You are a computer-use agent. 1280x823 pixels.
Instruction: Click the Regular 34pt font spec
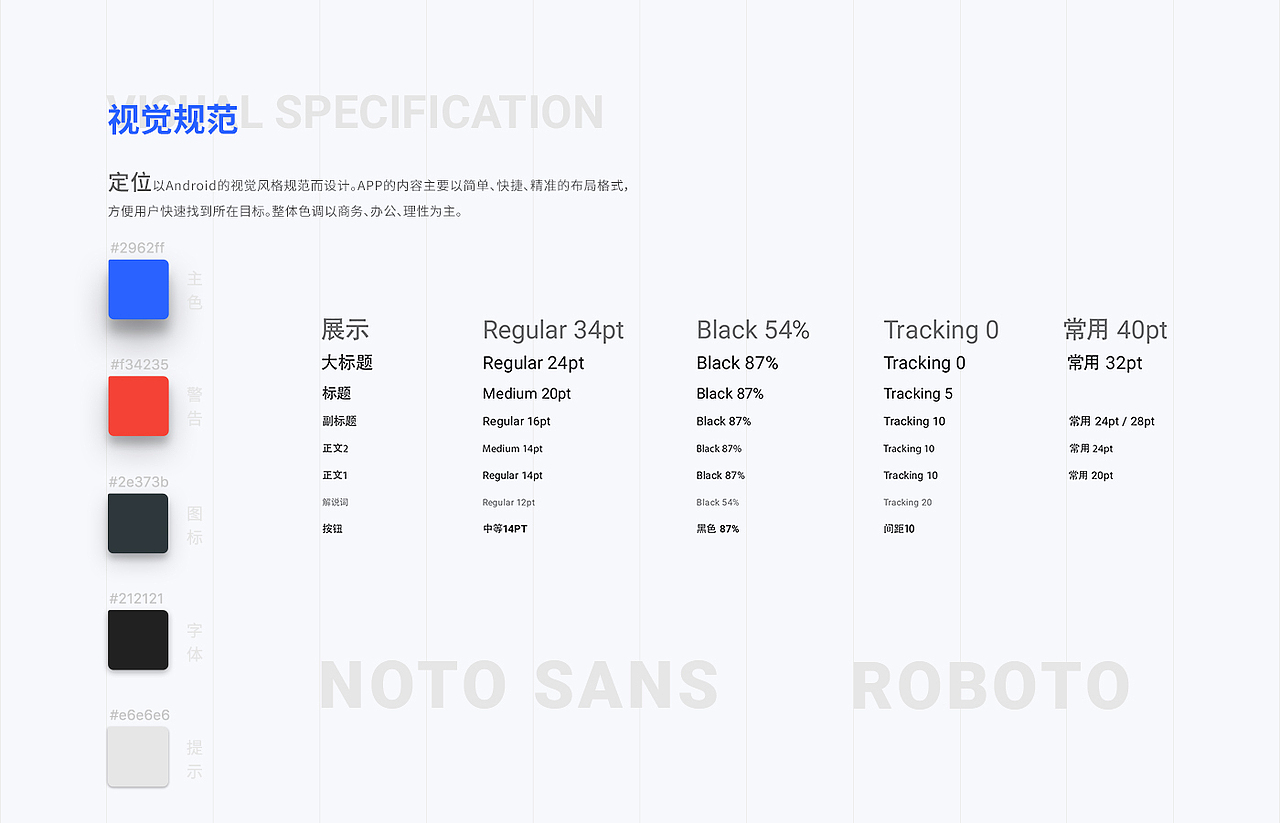coord(553,330)
